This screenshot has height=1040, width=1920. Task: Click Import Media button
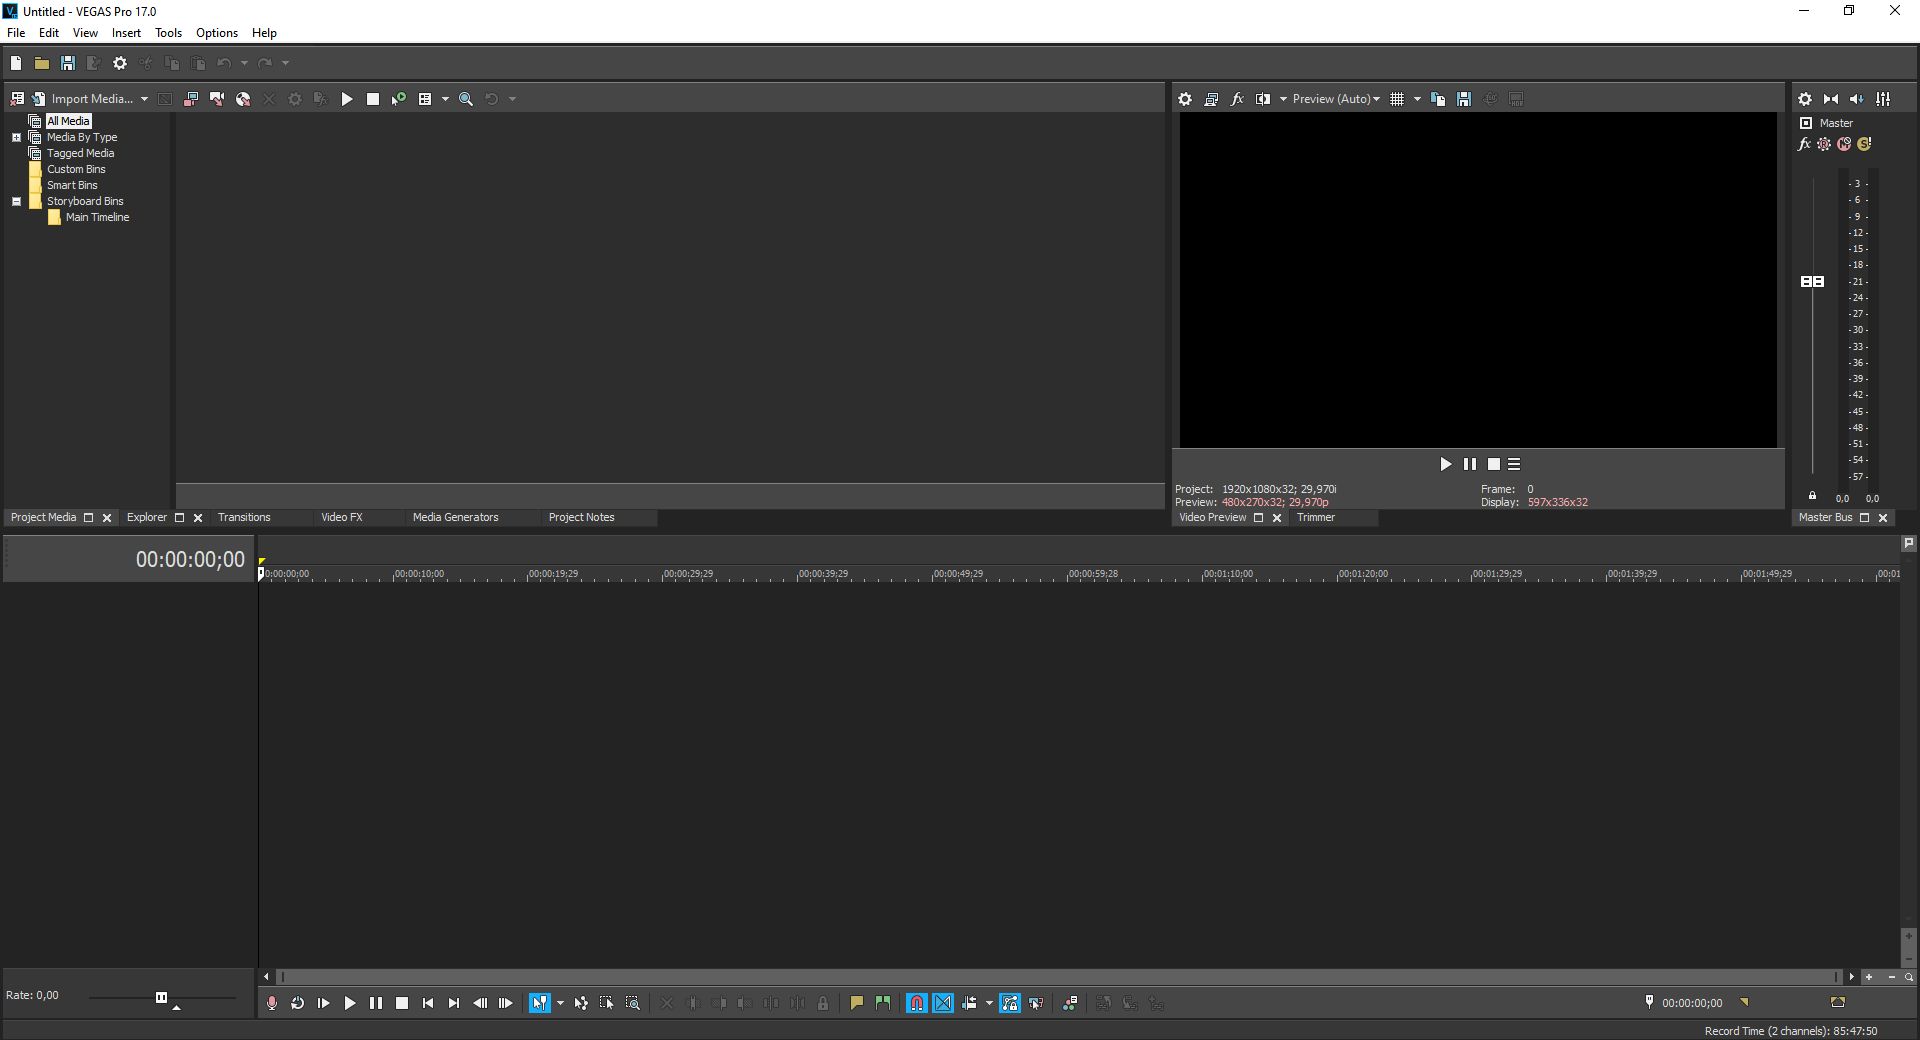[91, 99]
